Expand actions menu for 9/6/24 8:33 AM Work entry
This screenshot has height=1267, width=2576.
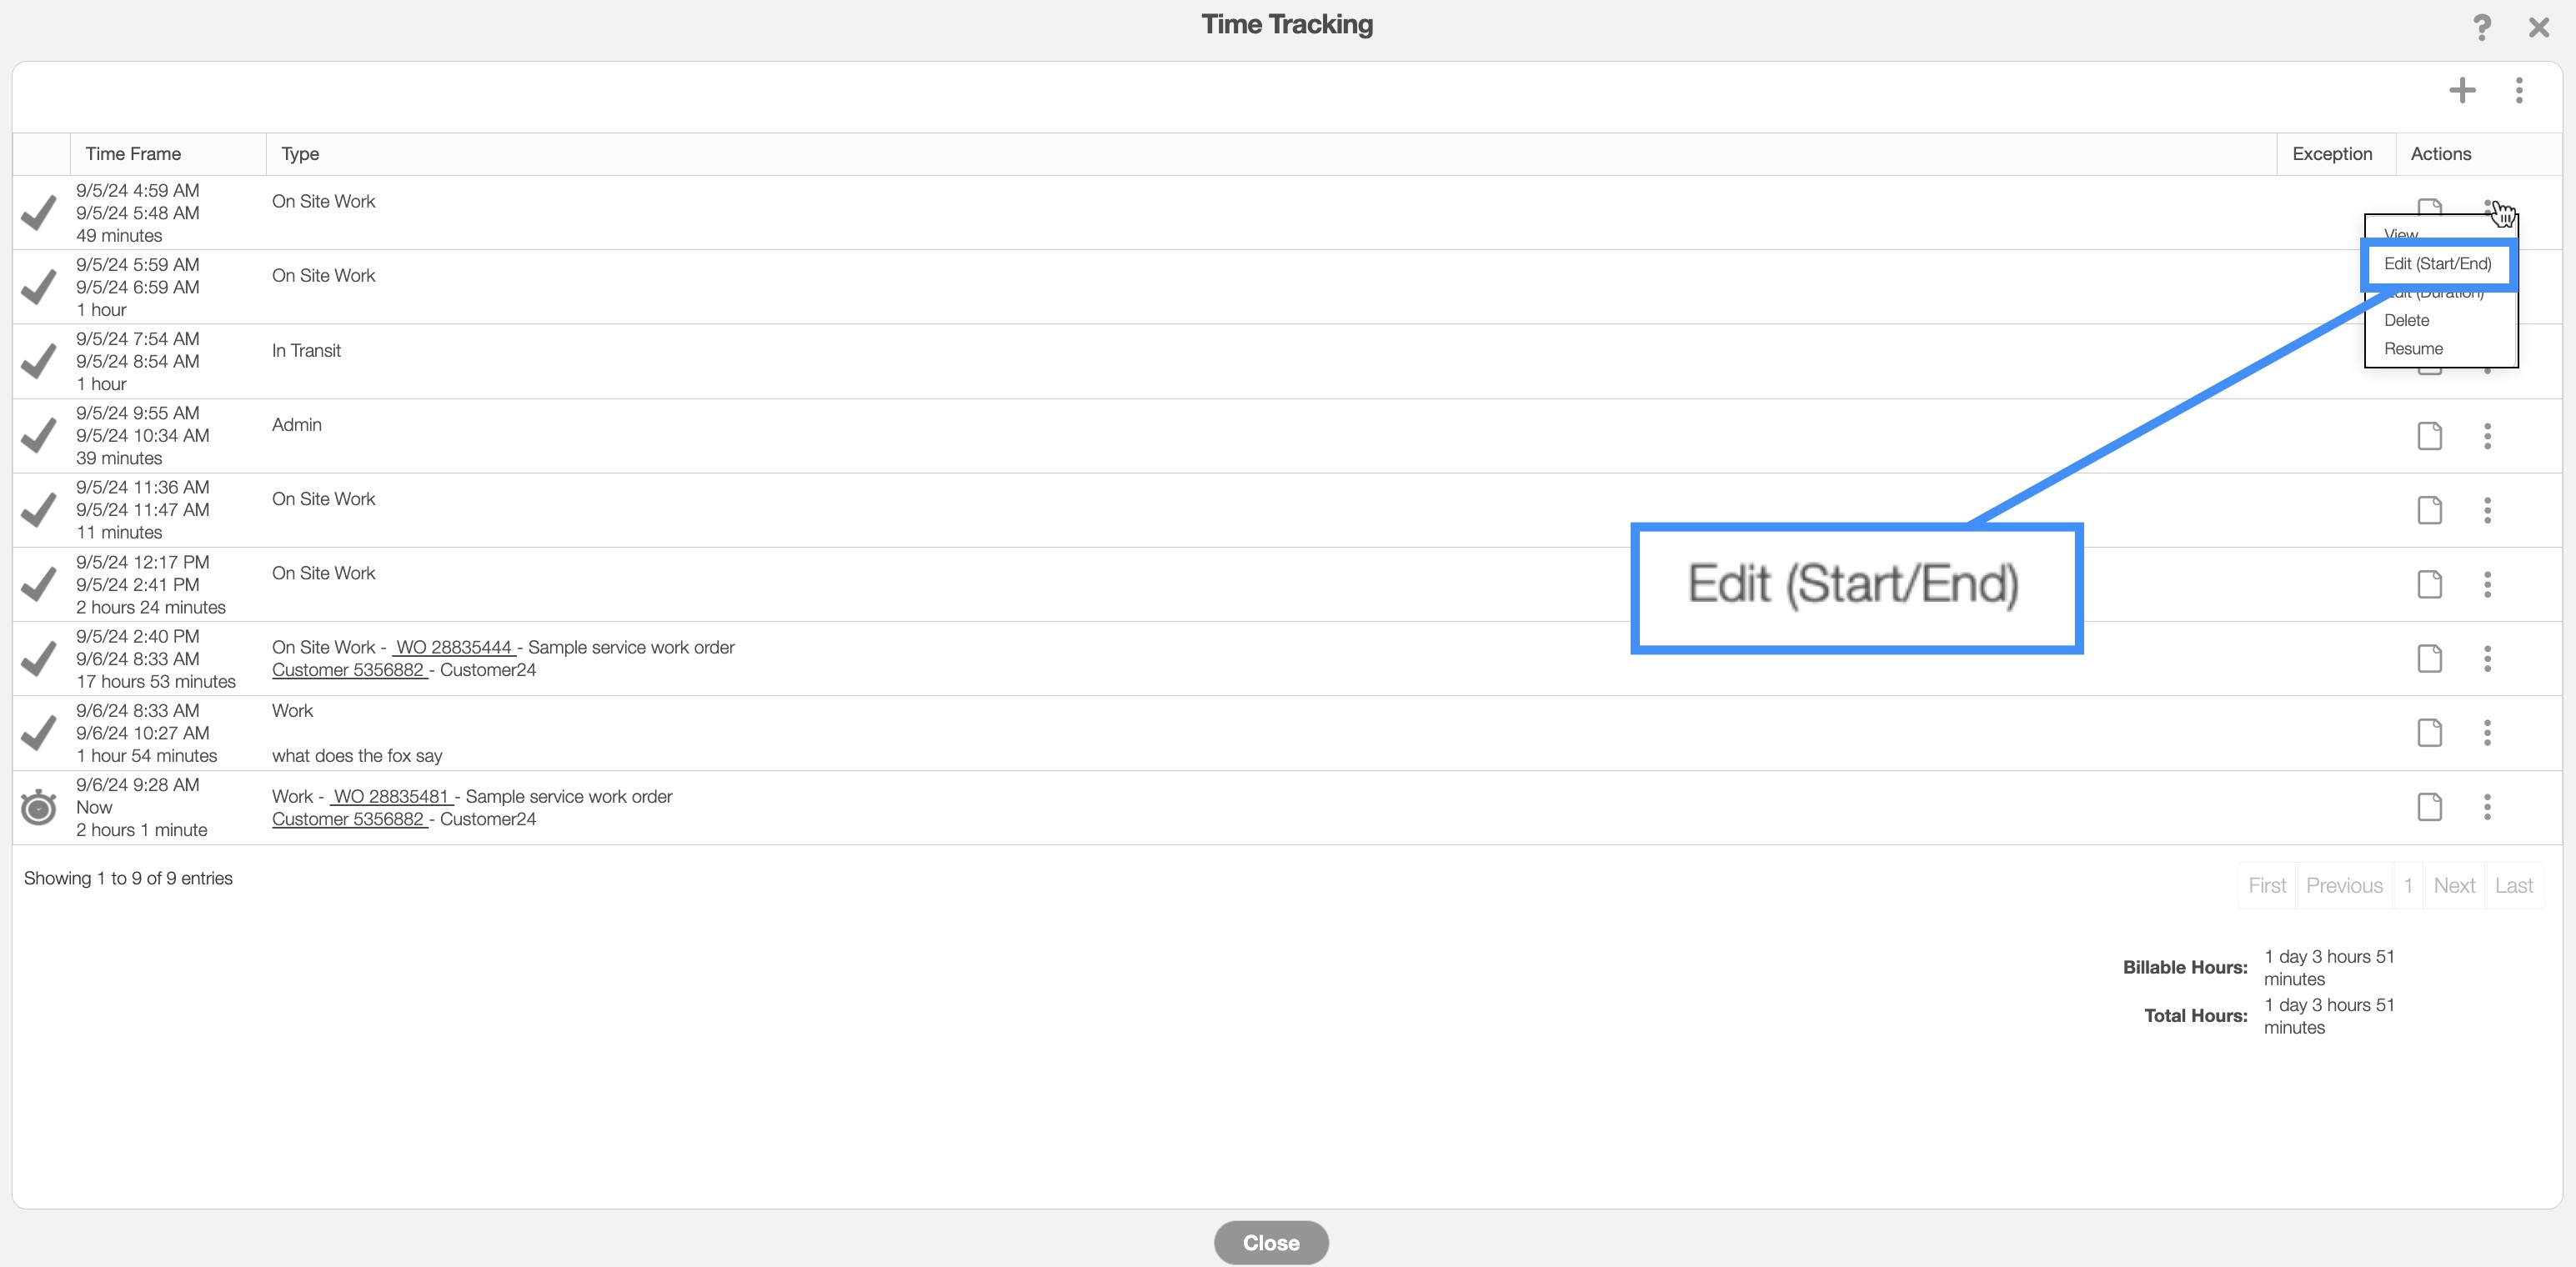pos(2487,733)
